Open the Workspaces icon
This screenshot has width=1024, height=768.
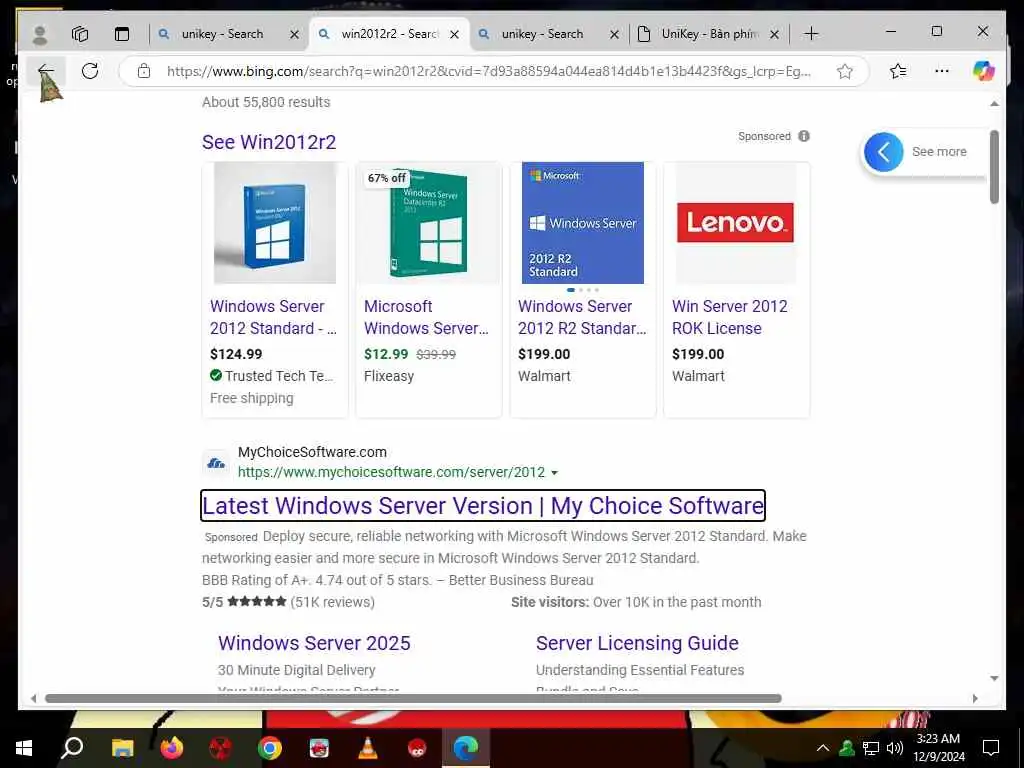point(80,34)
